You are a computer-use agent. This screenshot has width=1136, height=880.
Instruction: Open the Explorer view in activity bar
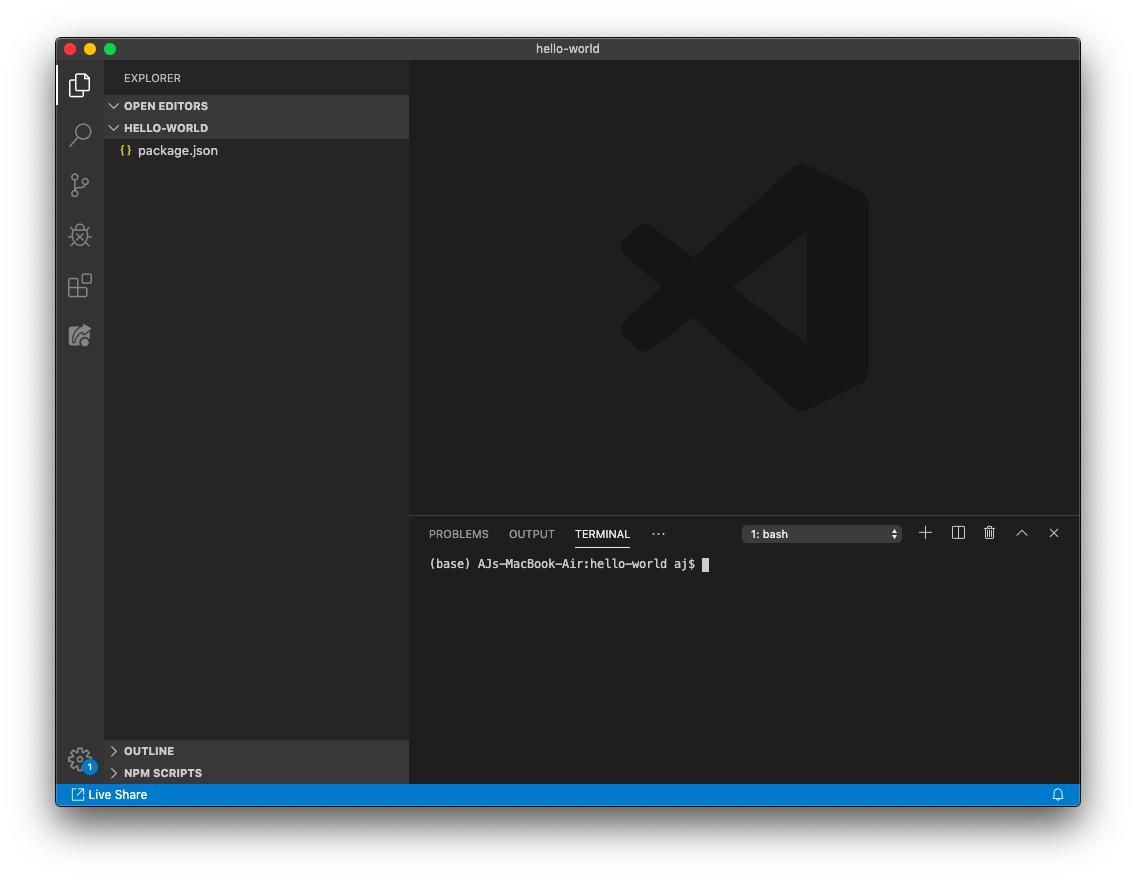80,86
